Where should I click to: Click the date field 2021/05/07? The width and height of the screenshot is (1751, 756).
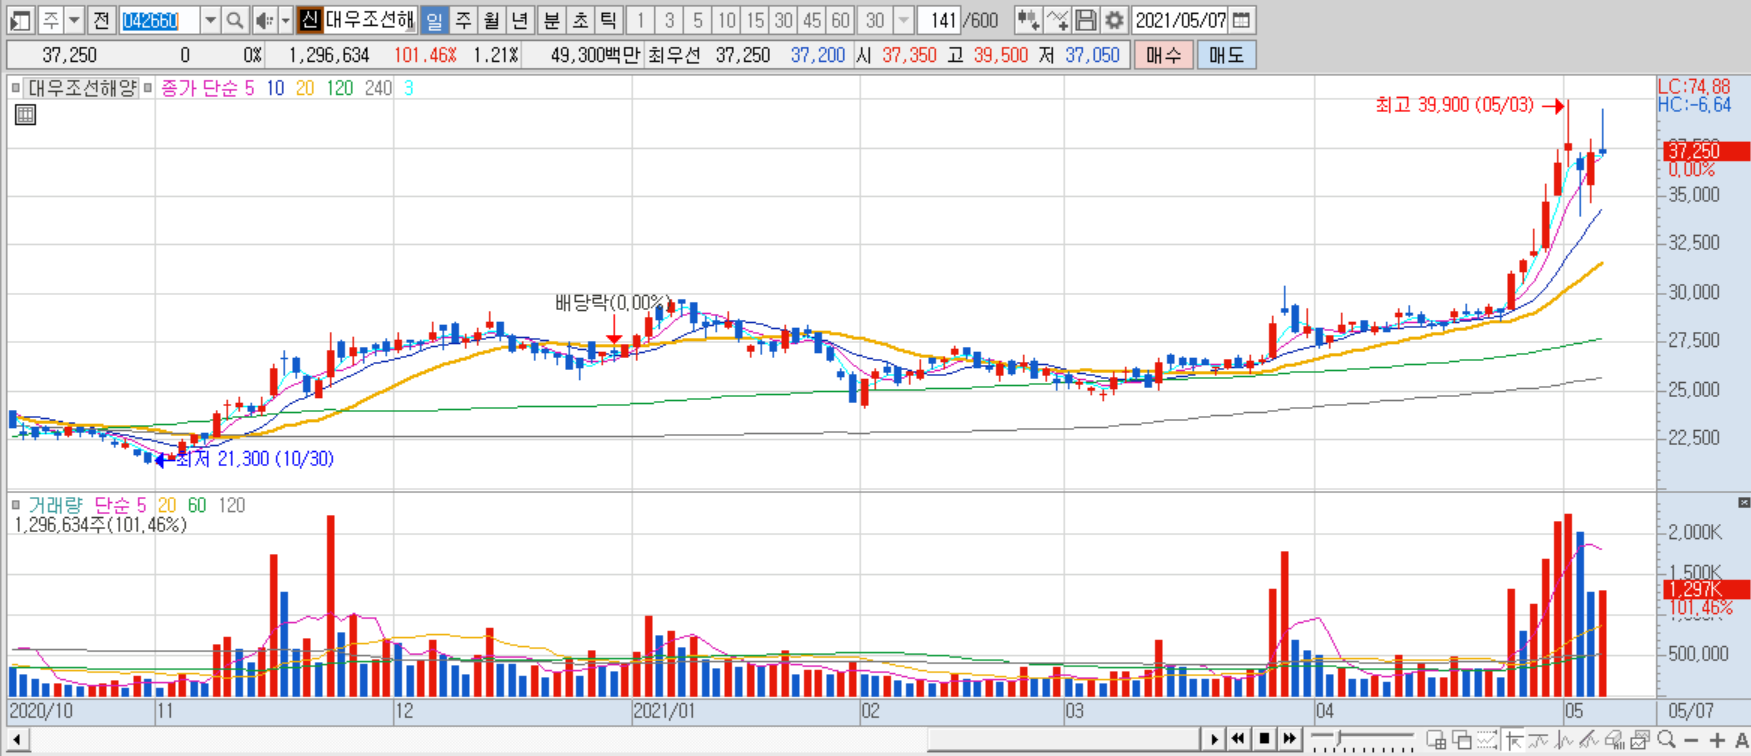pyautogui.click(x=1180, y=20)
